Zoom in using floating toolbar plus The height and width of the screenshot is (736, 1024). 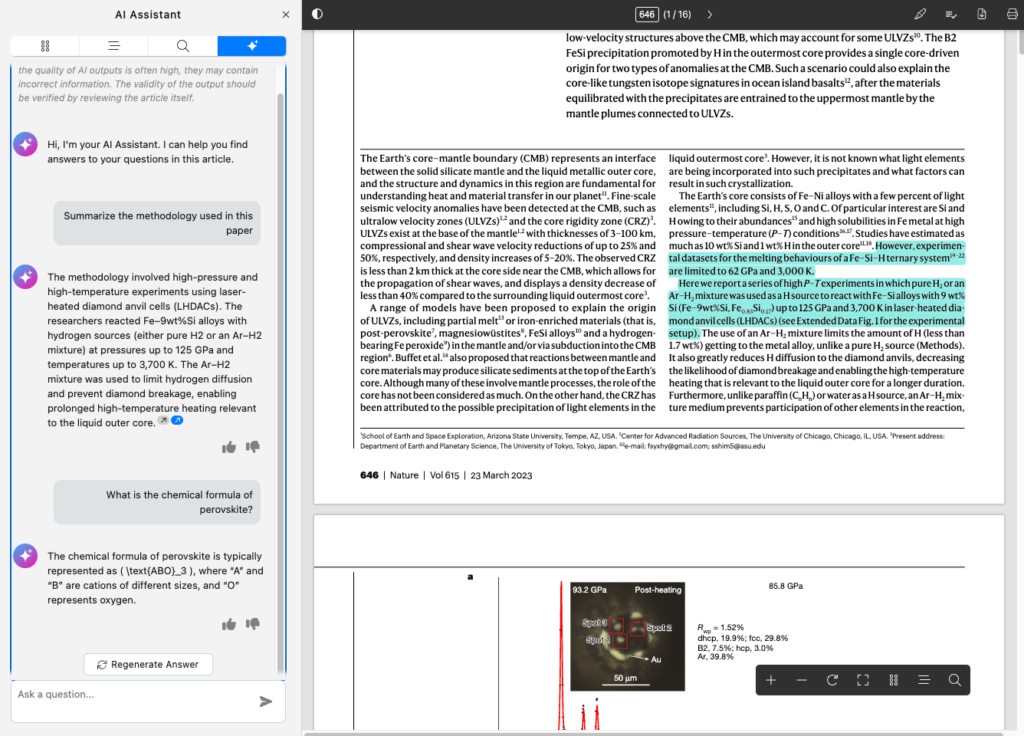pos(771,680)
